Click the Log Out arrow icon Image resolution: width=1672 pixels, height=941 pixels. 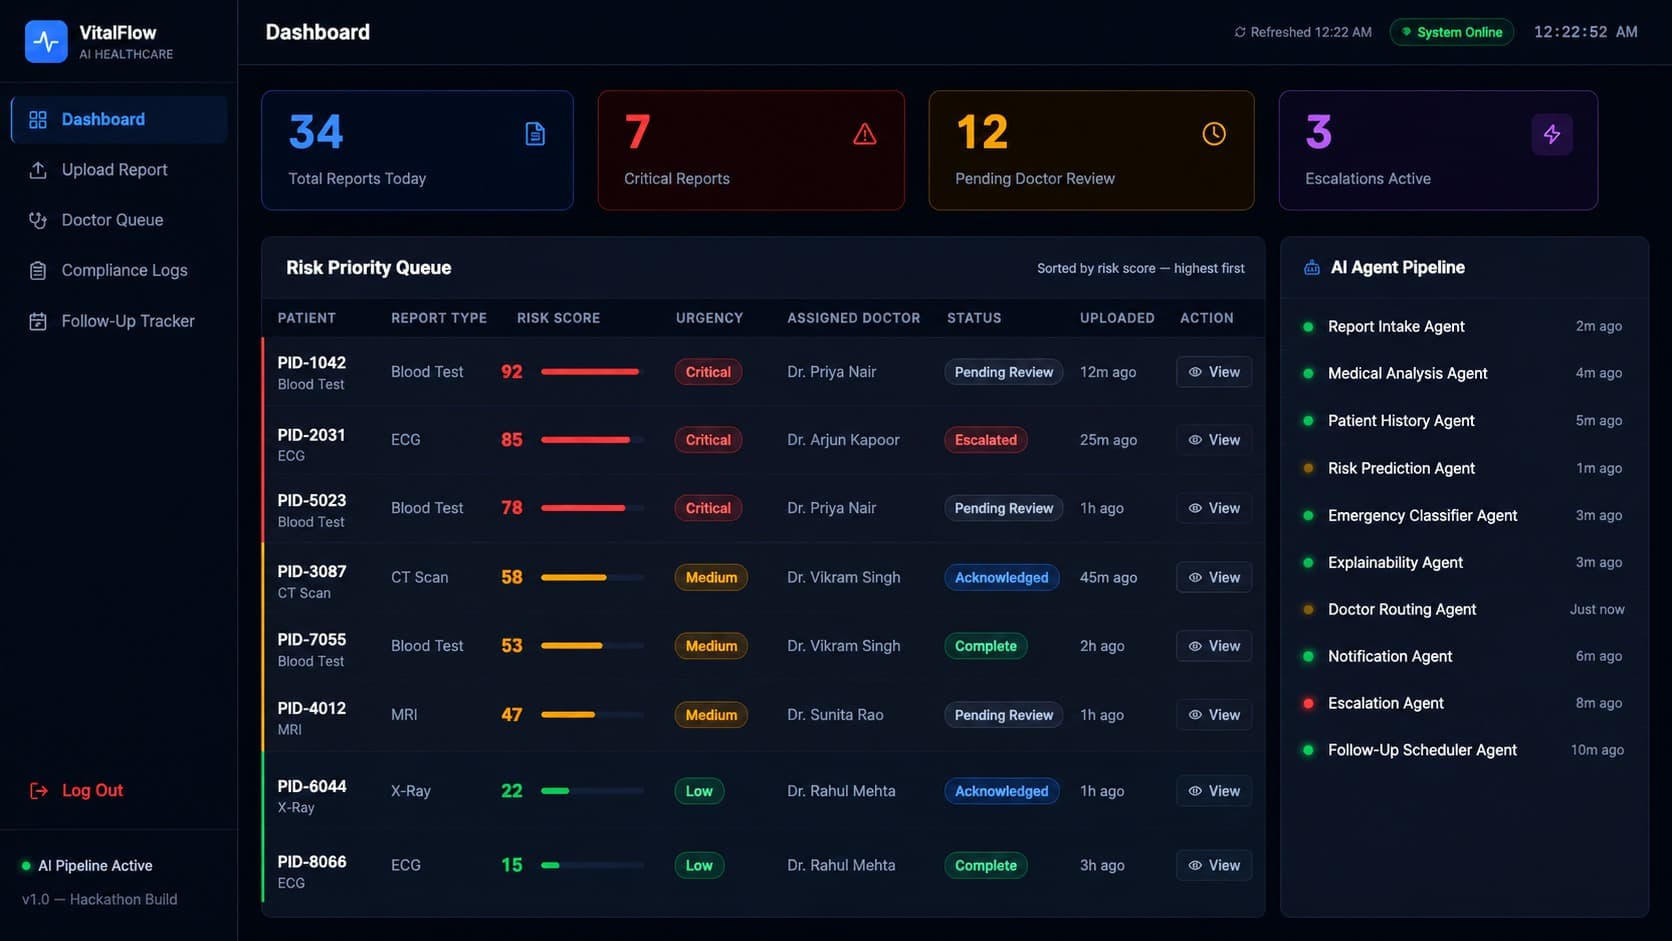pos(39,791)
